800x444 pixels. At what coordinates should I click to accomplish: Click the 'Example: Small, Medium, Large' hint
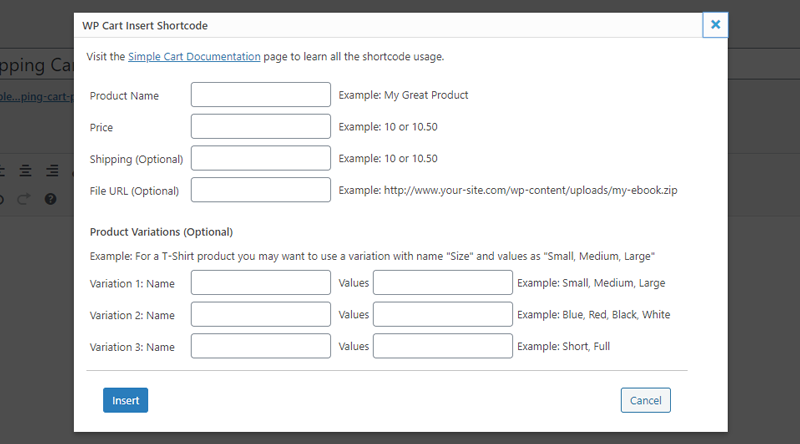591,283
